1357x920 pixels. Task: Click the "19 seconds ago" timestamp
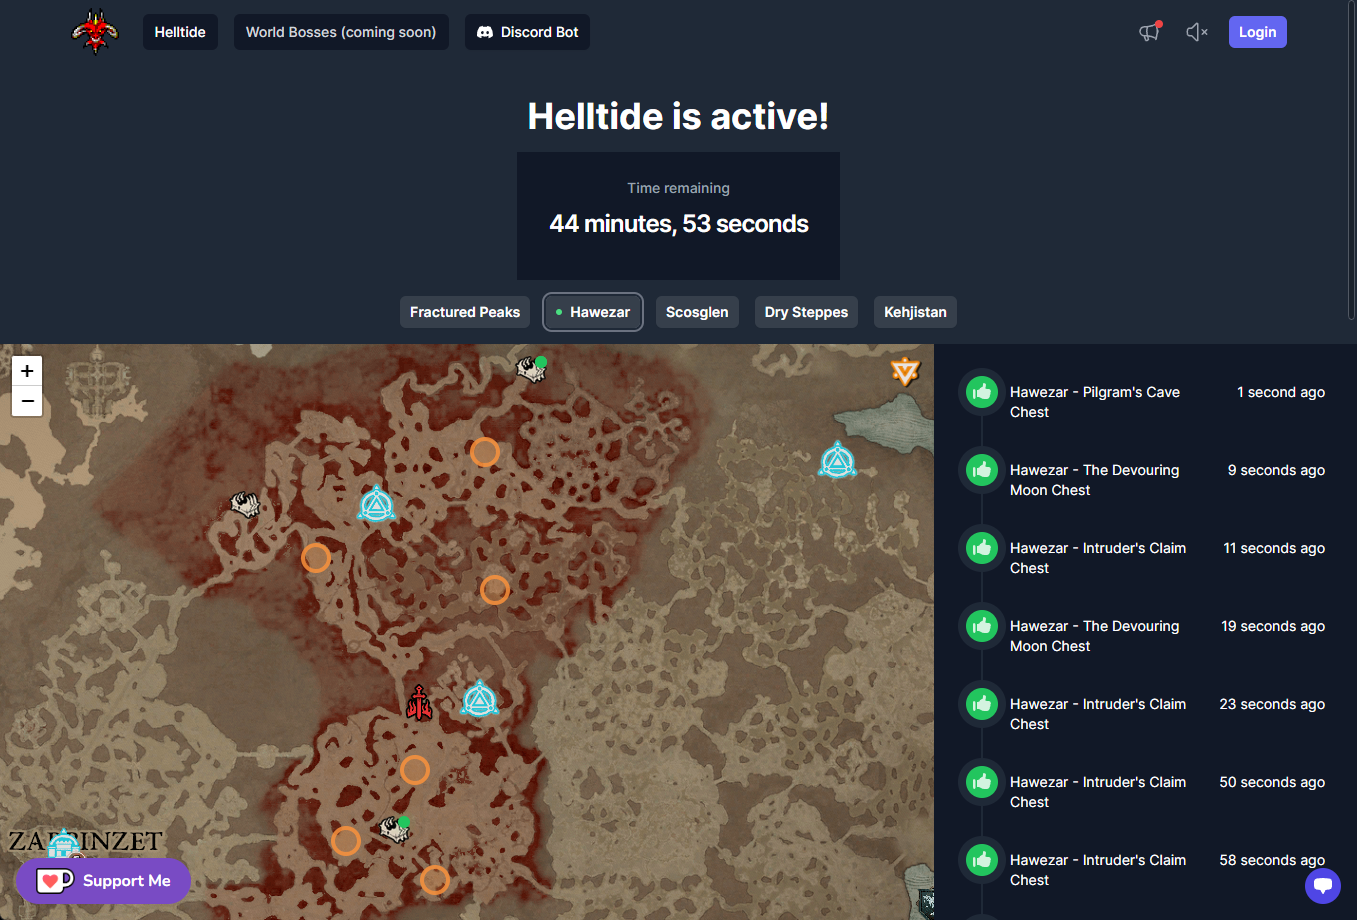[1273, 626]
